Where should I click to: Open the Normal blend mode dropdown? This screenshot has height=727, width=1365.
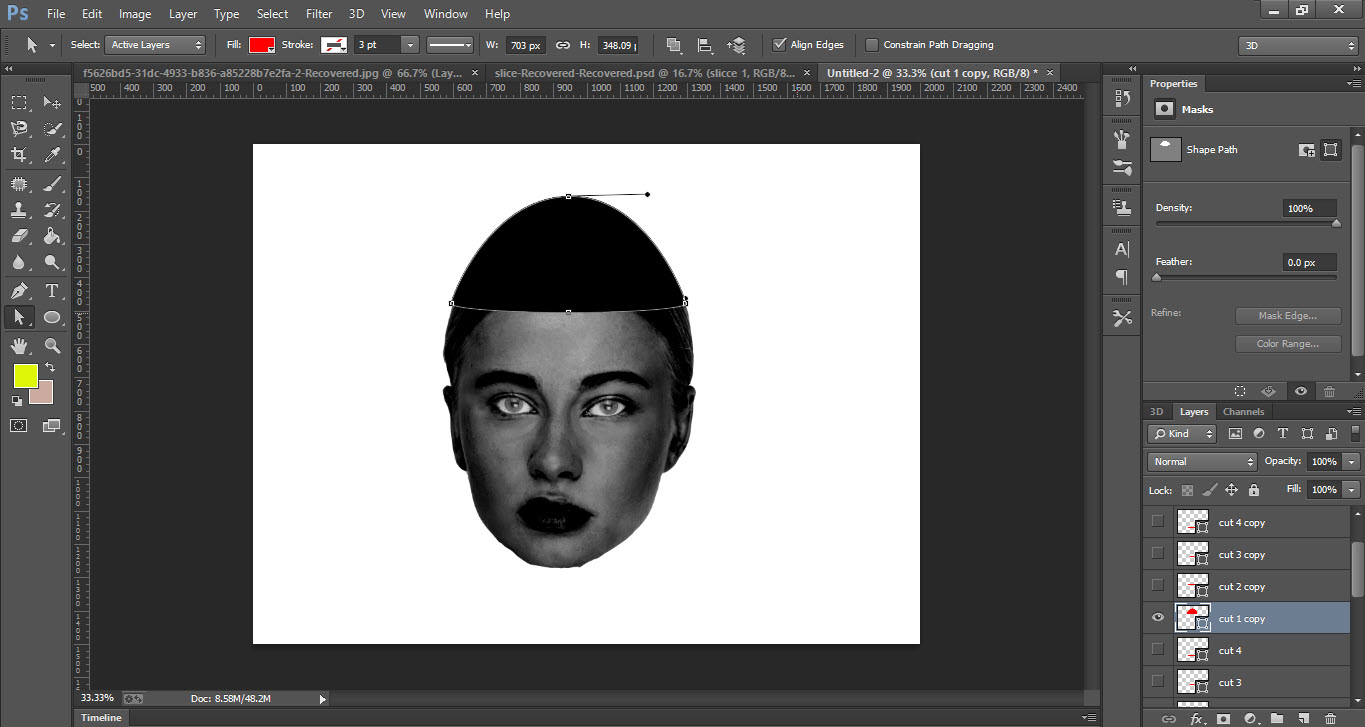point(1203,462)
